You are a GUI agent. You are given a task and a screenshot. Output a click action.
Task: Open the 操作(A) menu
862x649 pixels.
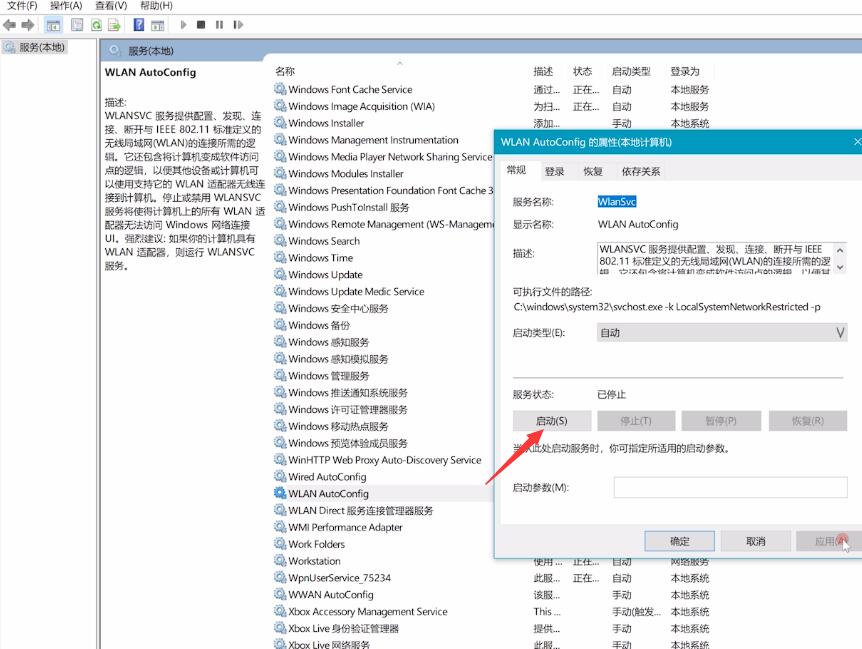tap(66, 5)
